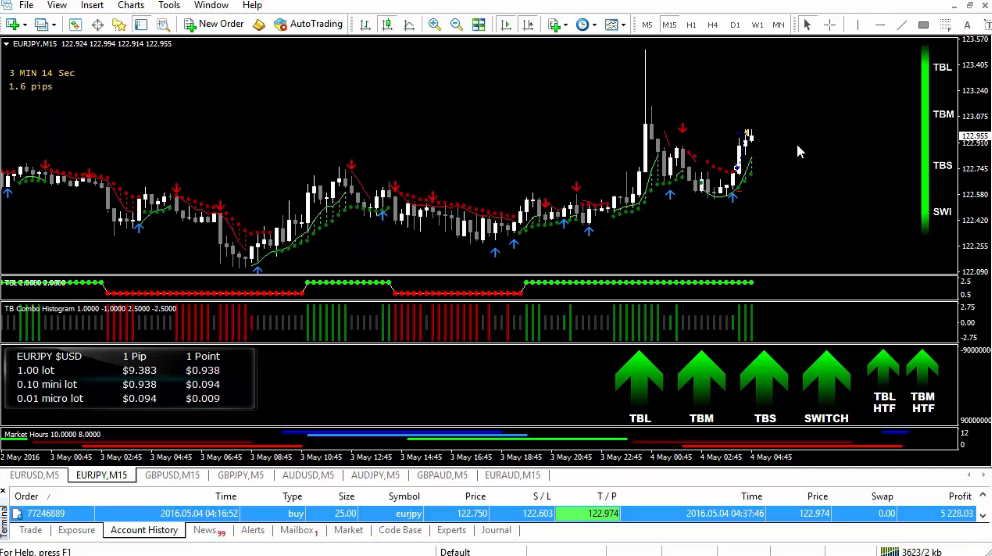Switch chart to Line Chart mode
992x556 pixels.
click(409, 25)
